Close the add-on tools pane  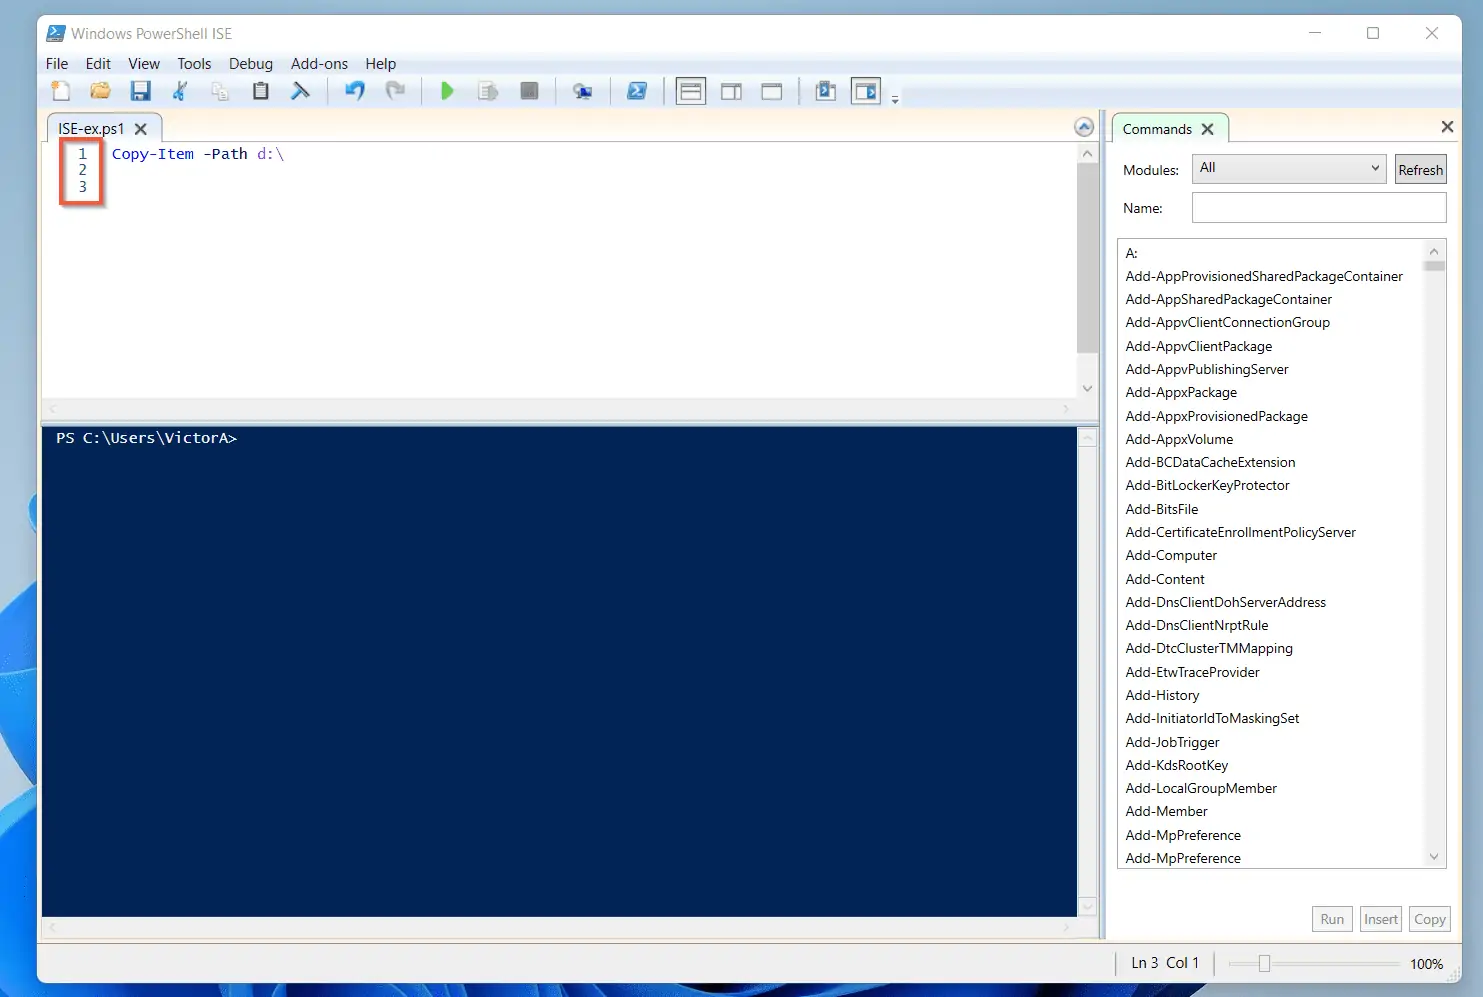coord(1447,127)
